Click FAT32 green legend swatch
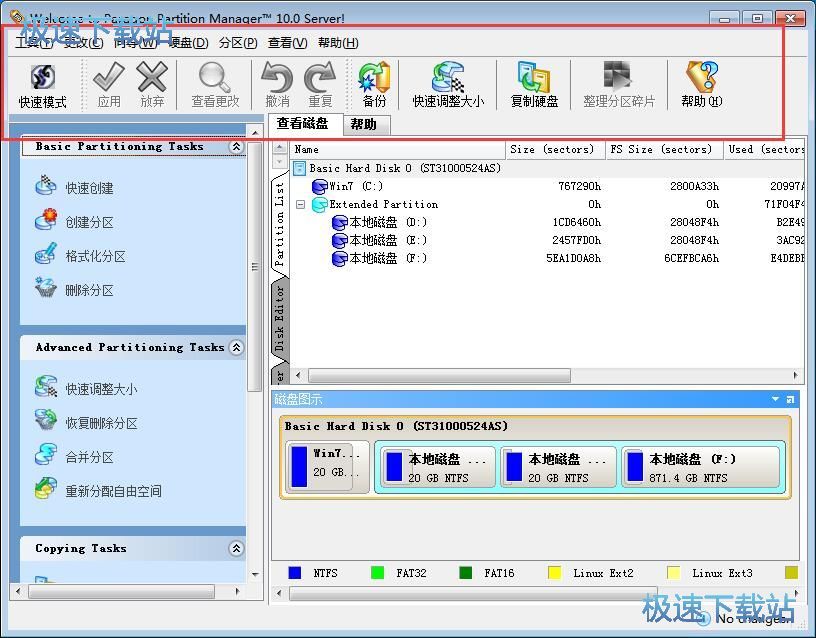Screen dimensions: 816x638 point(377,573)
